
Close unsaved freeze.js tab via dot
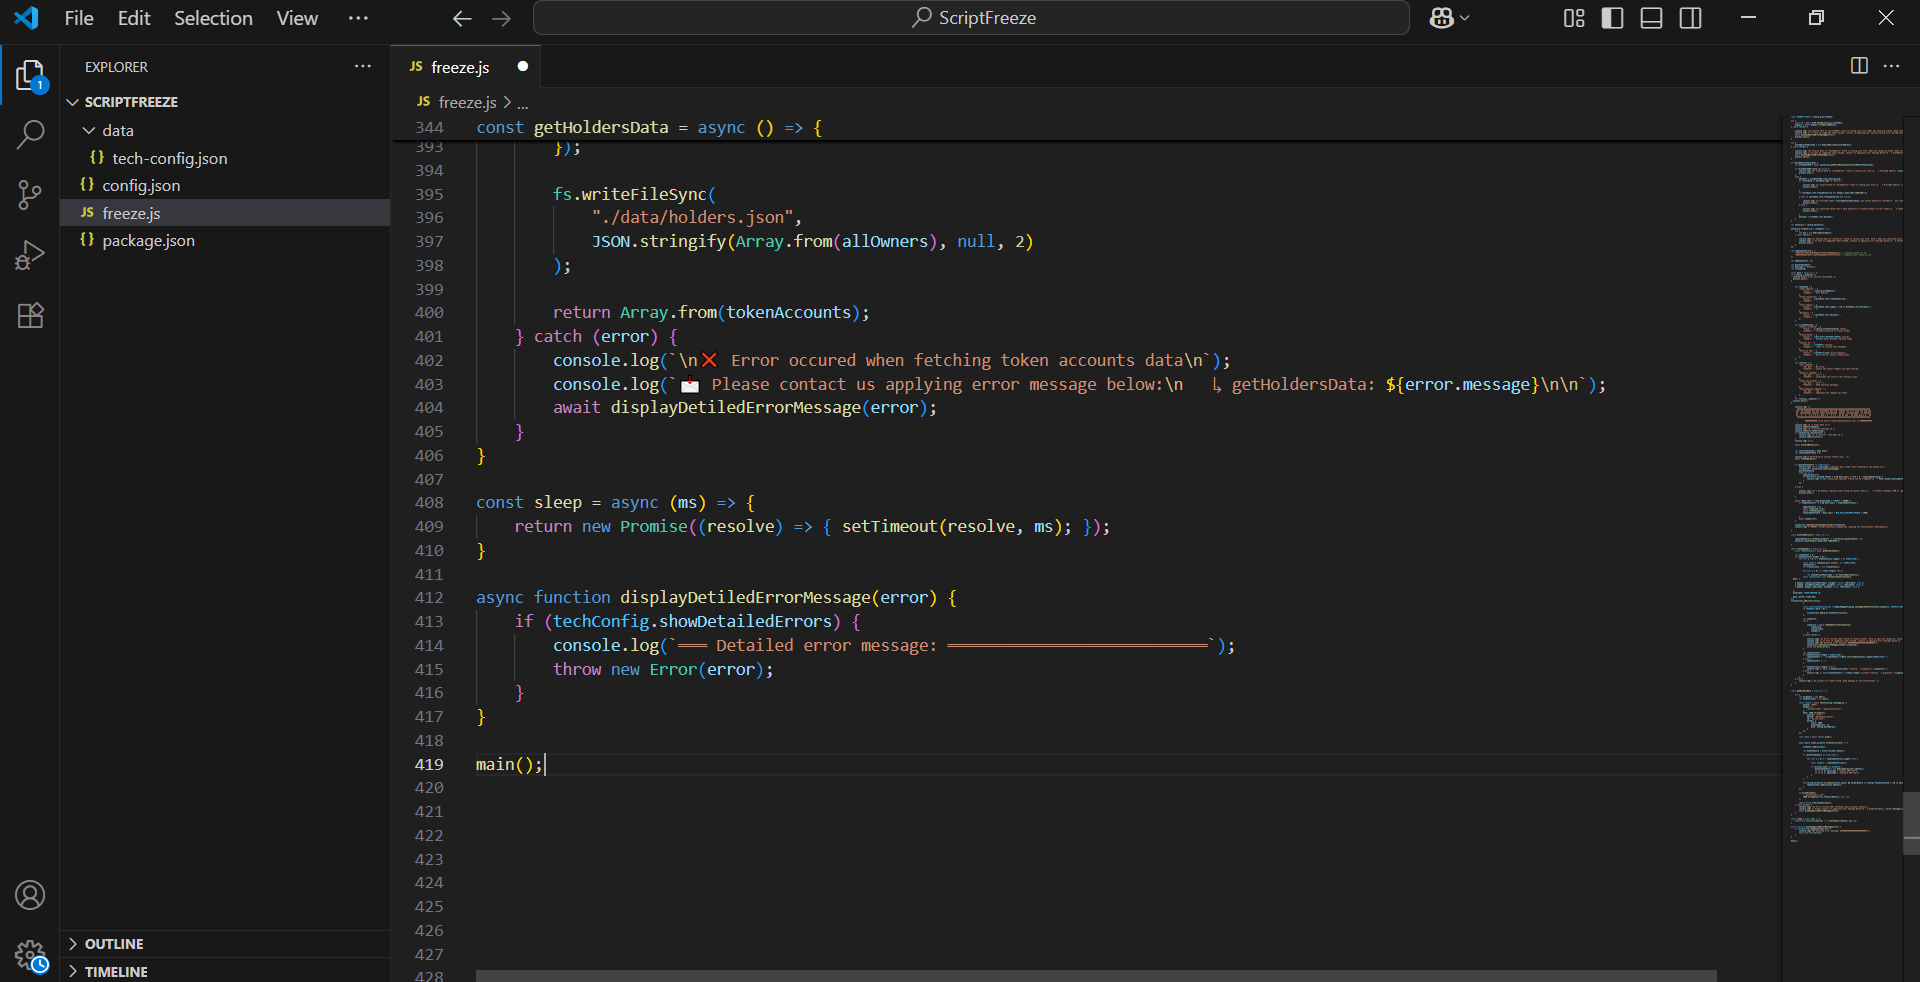pyautogui.click(x=522, y=67)
